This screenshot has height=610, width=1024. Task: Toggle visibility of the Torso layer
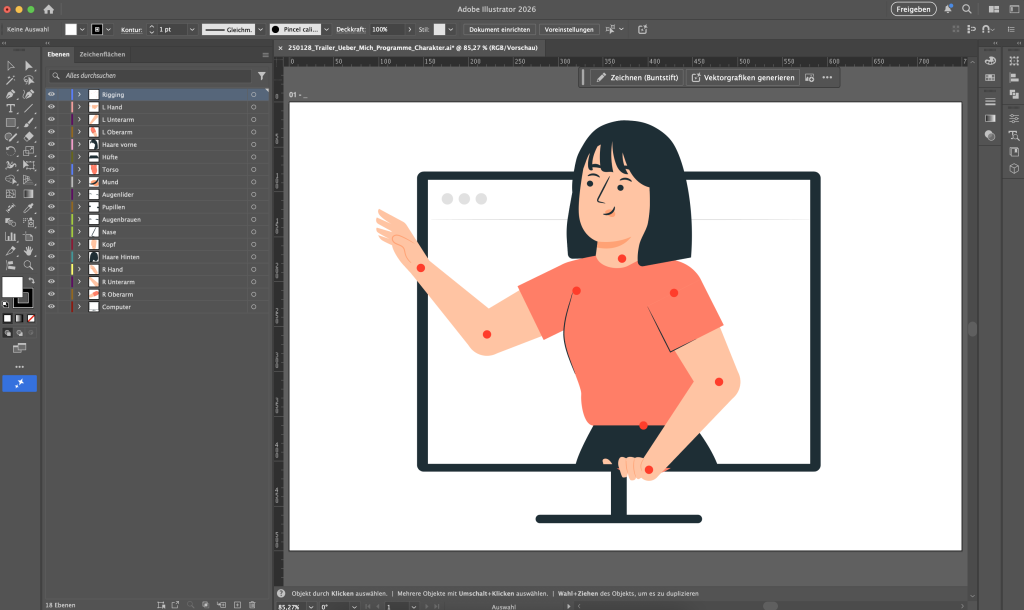(x=52, y=169)
